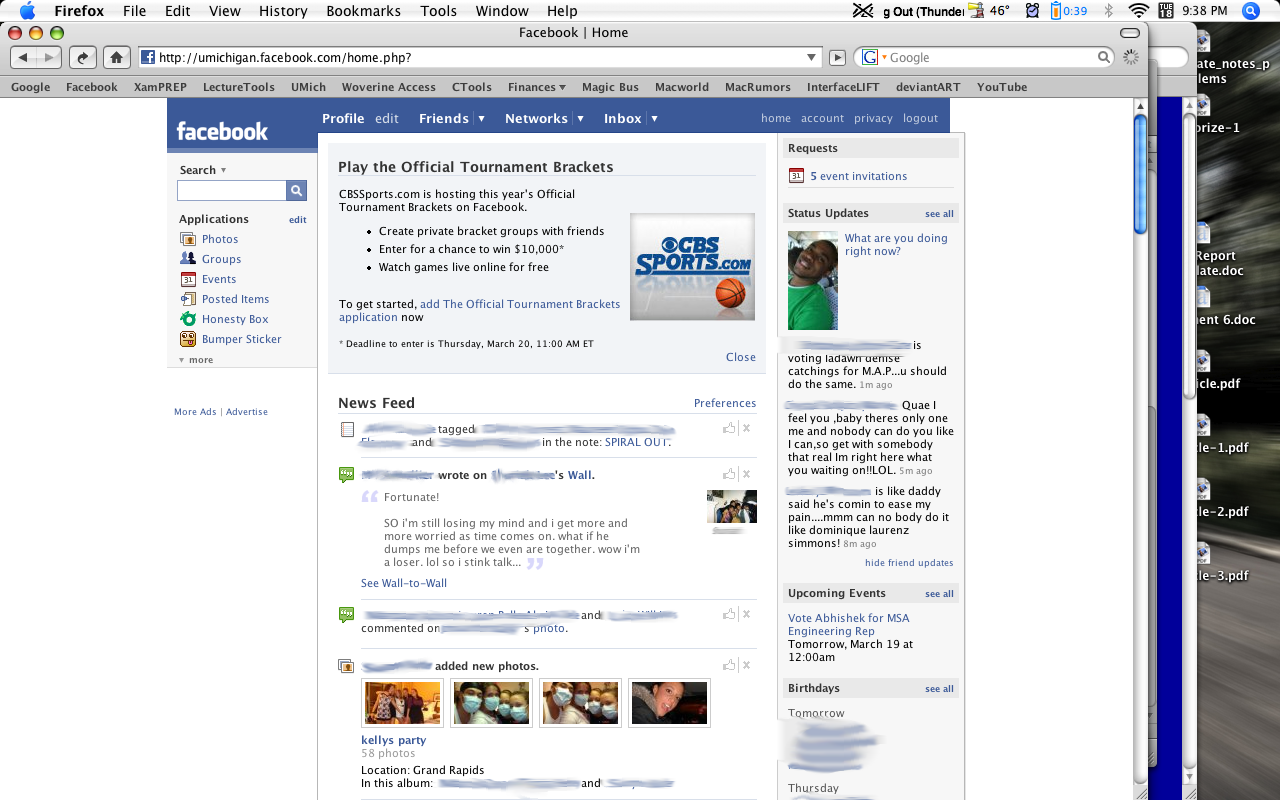Click the edit link next to Applications
1280x800 pixels.
[298, 219]
